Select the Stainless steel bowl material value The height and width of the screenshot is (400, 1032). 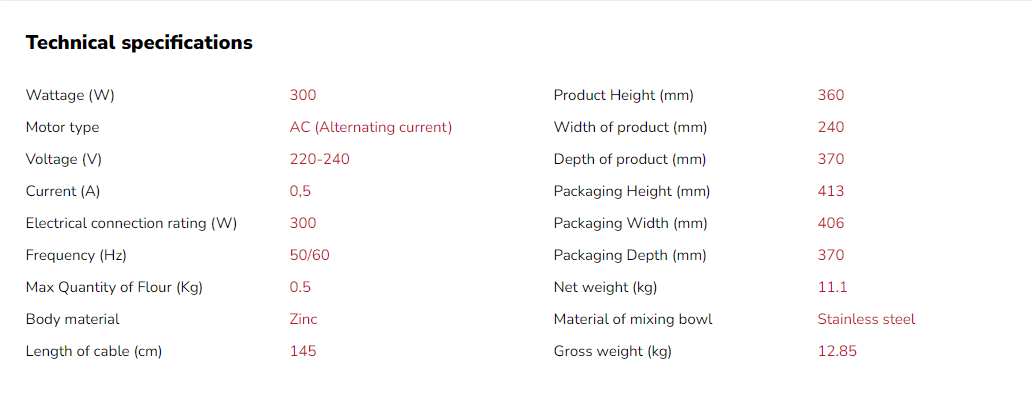tap(866, 319)
